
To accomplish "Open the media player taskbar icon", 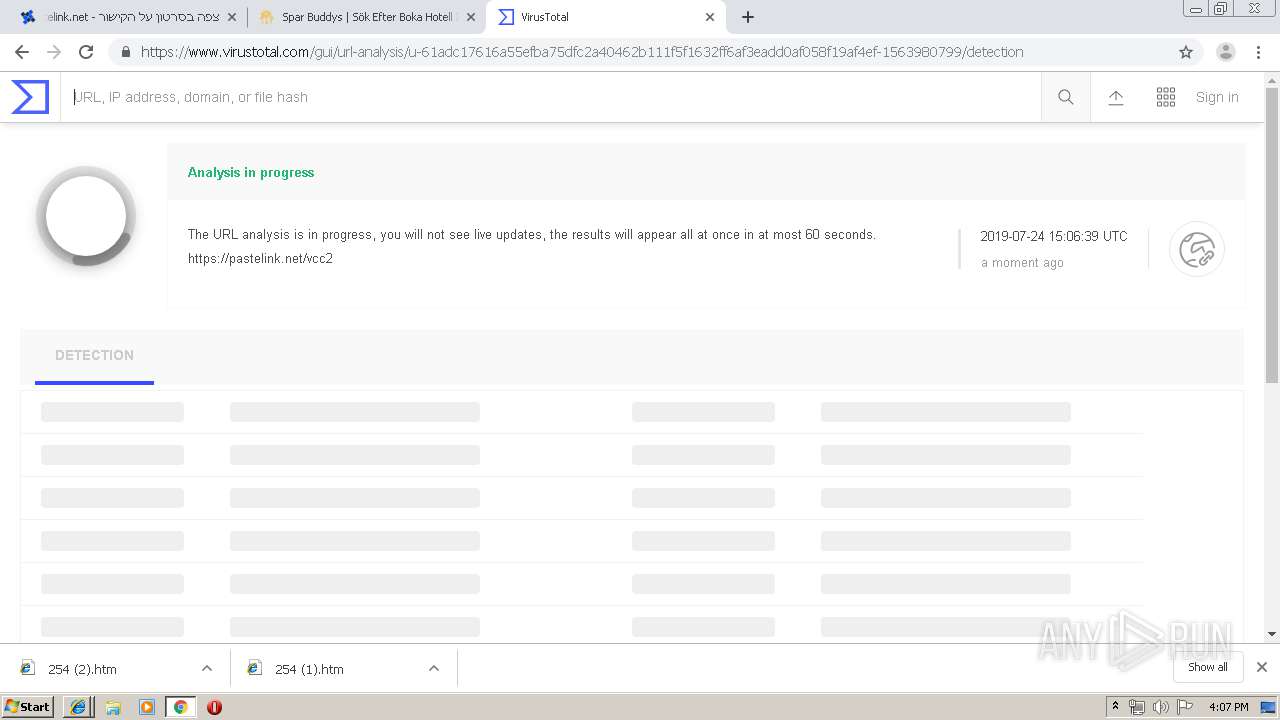I will [147, 707].
